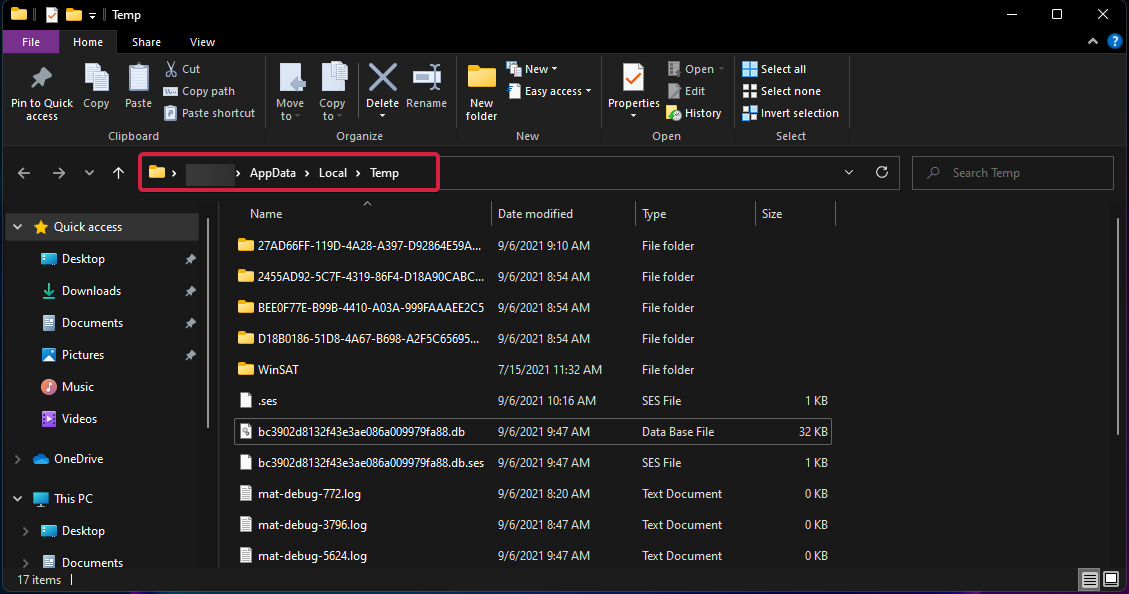The image size is (1129, 594).
Task: Click Select all
Action: point(774,69)
